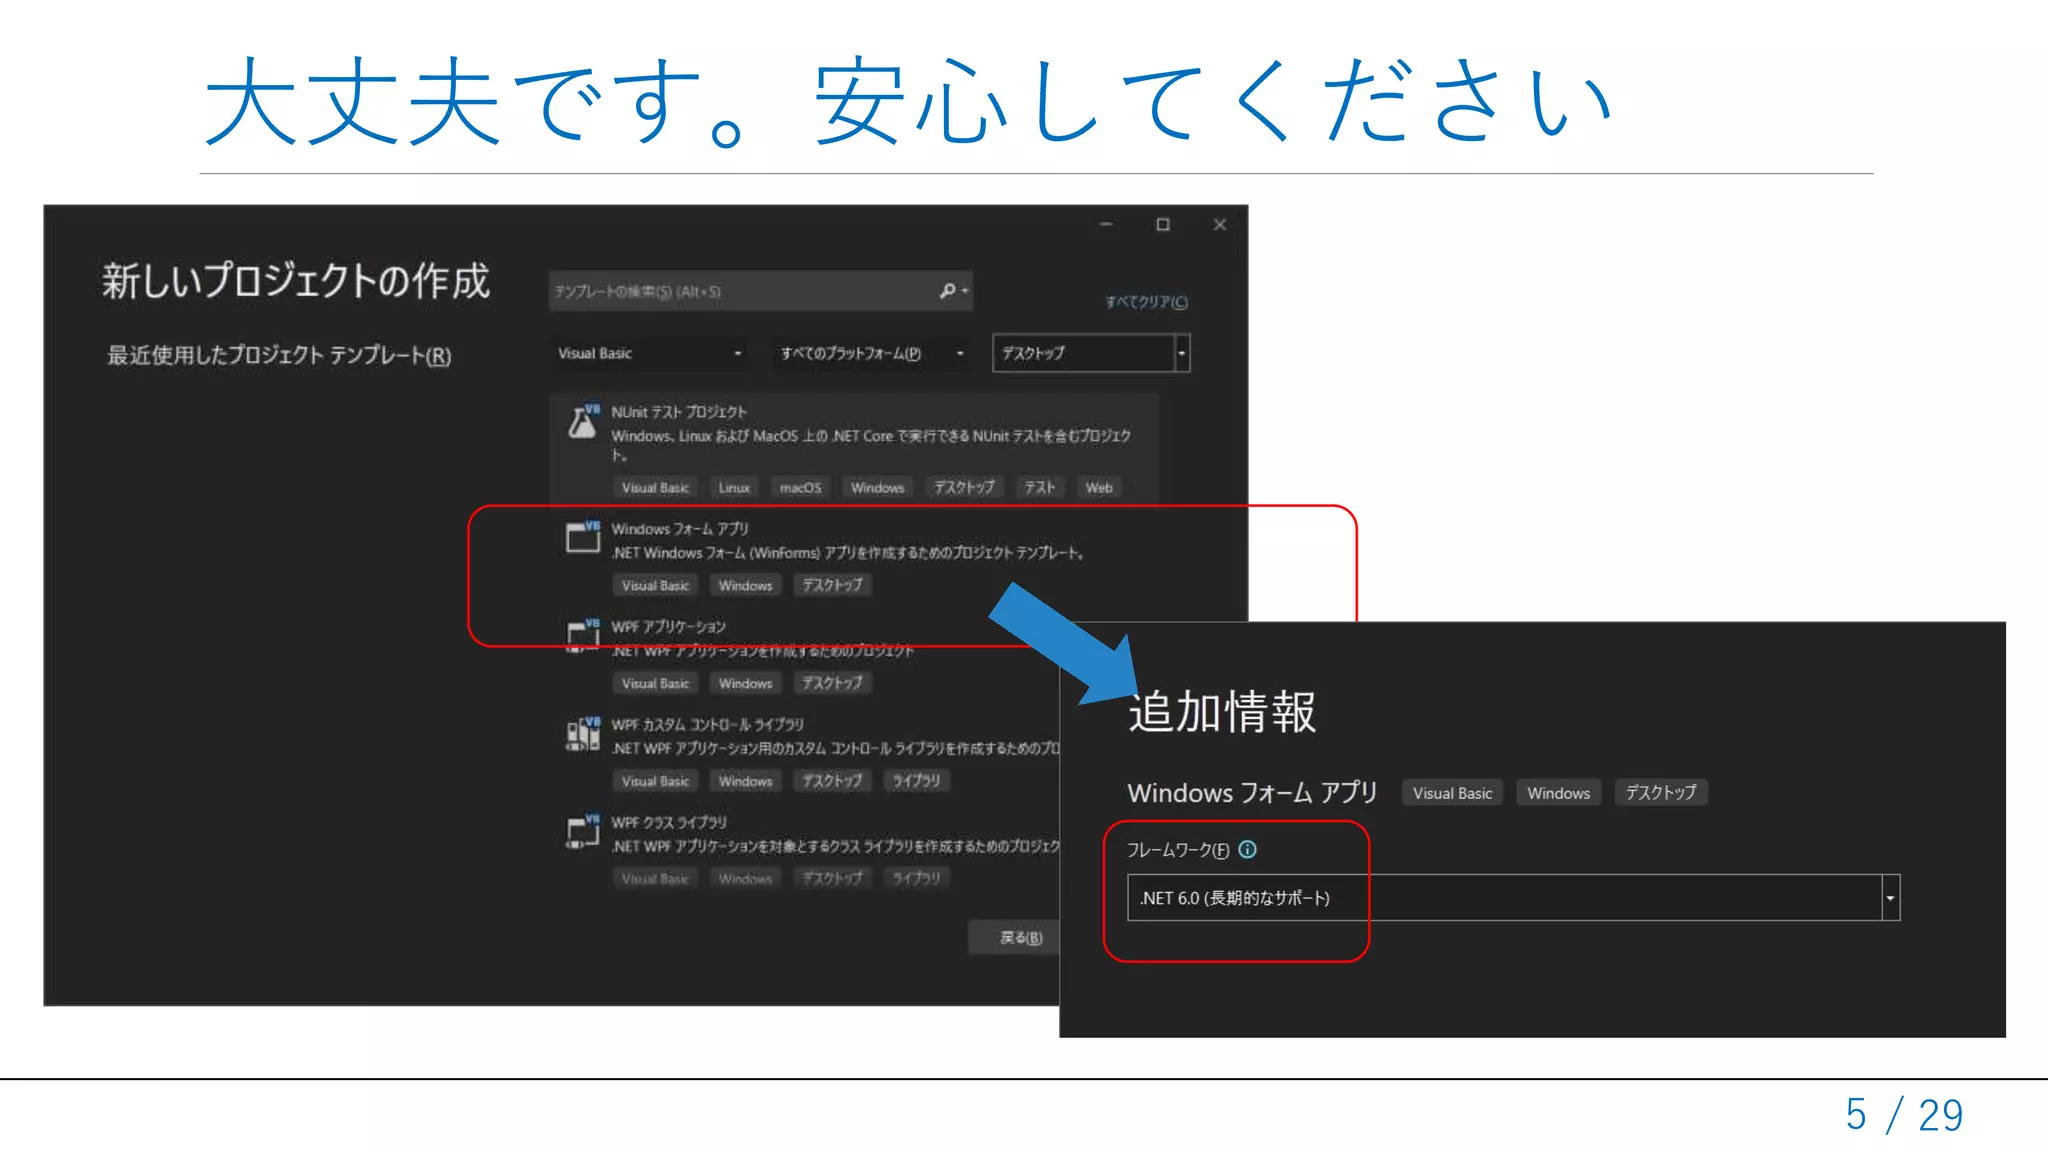The image size is (2048, 1152).
Task: Click the NUnit test project flask icon
Action: pos(583,421)
